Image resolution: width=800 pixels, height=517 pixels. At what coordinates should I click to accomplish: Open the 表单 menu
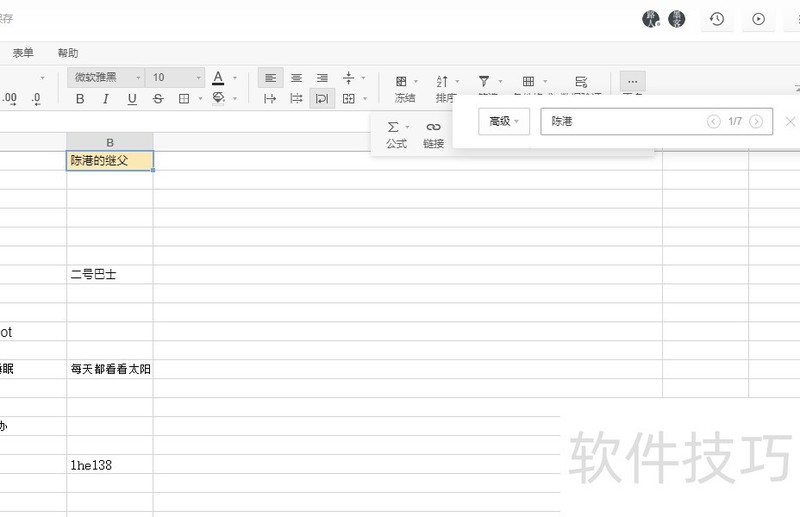pos(23,53)
